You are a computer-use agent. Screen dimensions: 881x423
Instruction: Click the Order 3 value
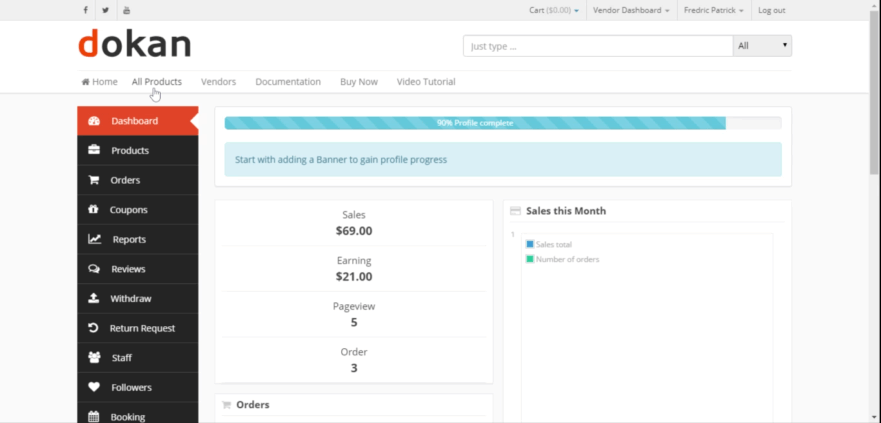pyautogui.click(x=354, y=368)
